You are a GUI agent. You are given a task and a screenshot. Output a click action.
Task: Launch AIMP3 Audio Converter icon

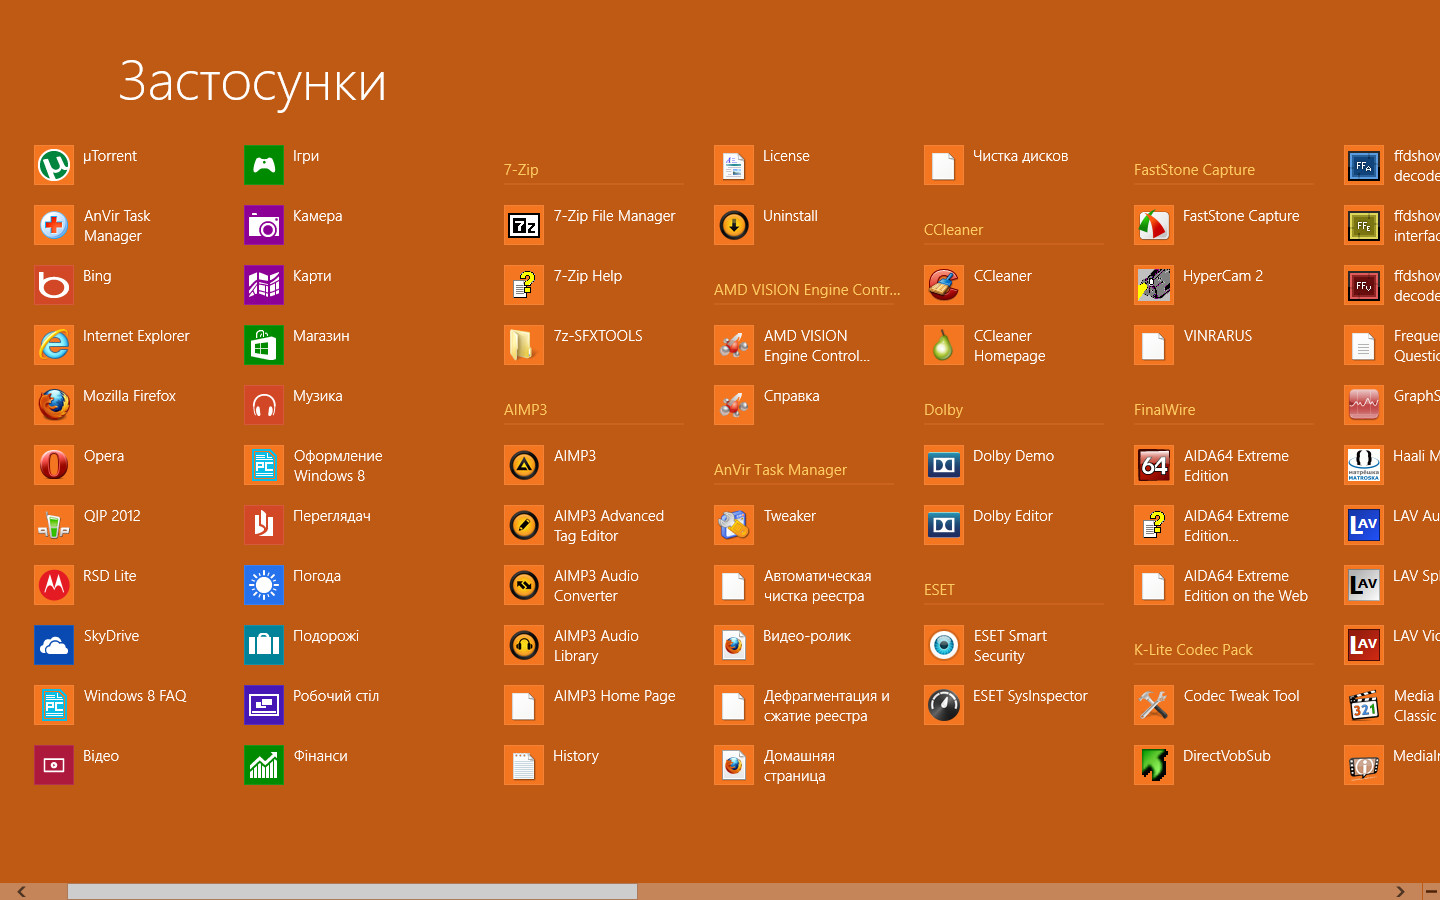click(524, 585)
